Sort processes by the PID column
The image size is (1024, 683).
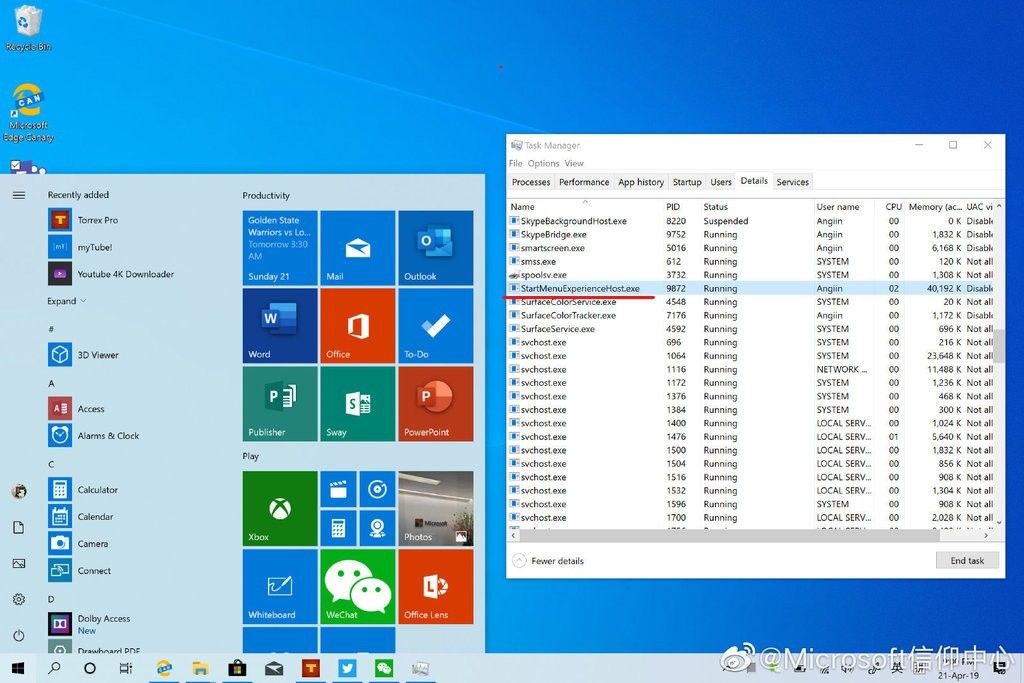(x=673, y=207)
